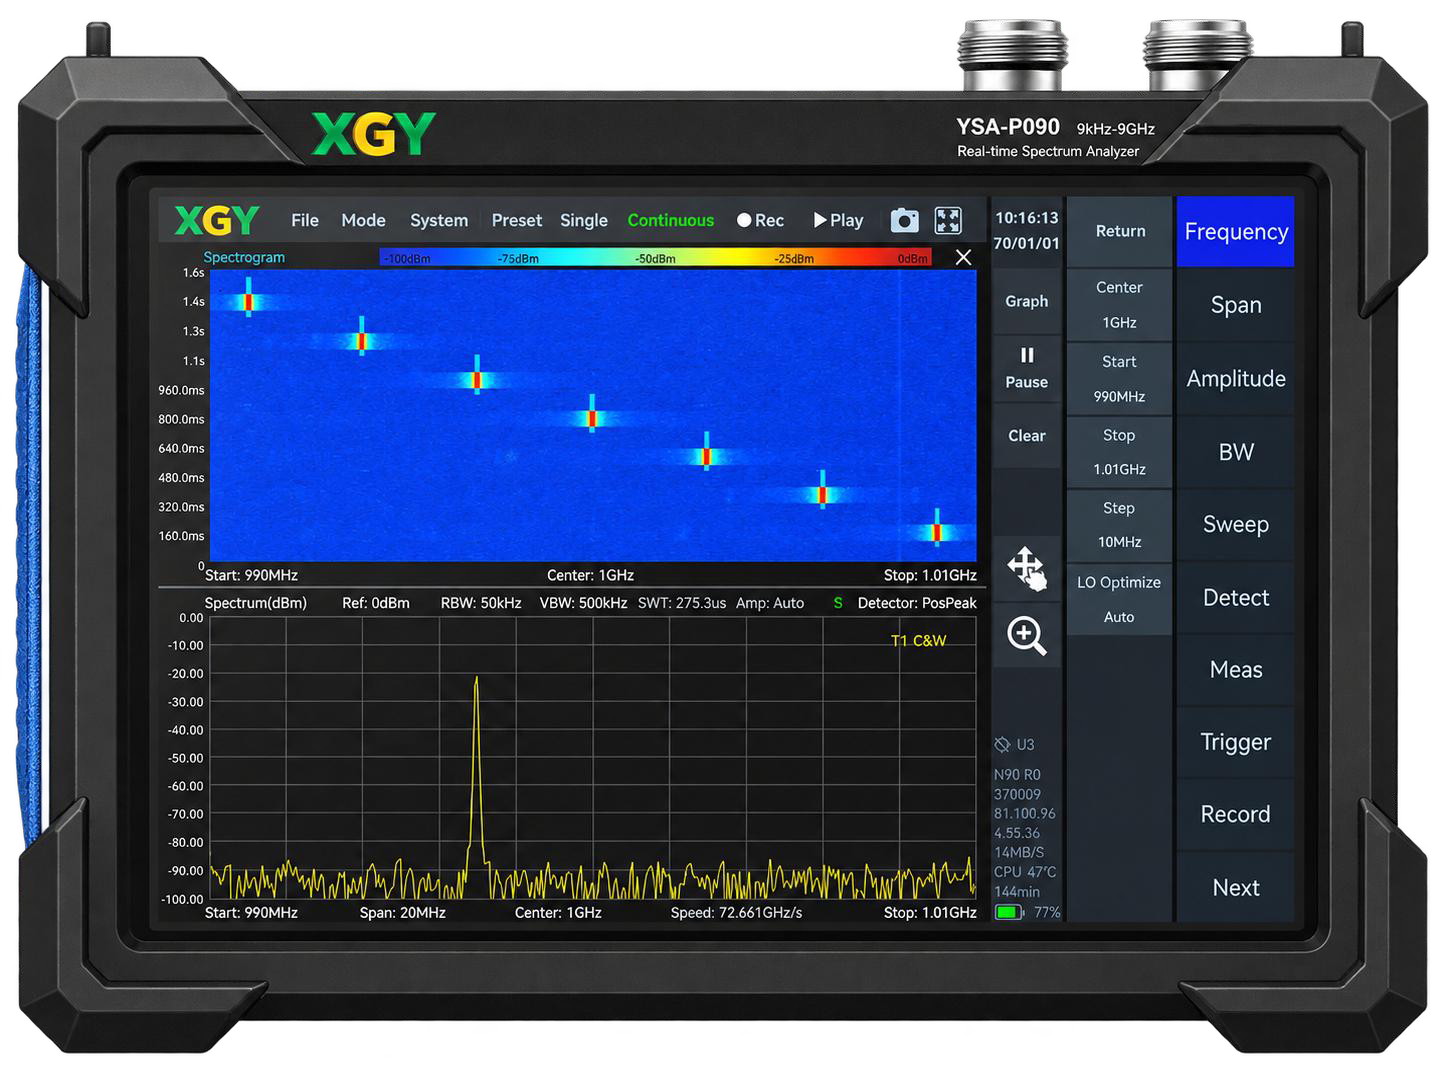
Task: Open the Amplitude settings tab
Action: (1236, 379)
